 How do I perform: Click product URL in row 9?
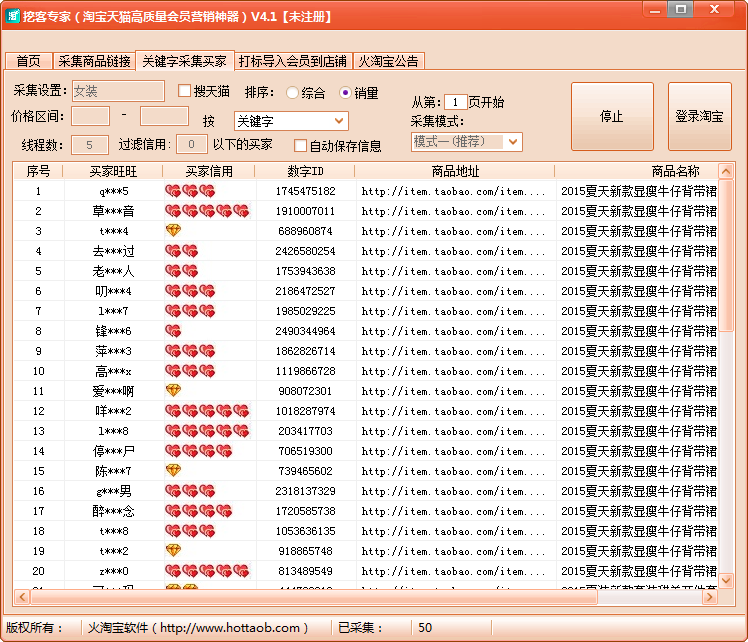click(453, 352)
